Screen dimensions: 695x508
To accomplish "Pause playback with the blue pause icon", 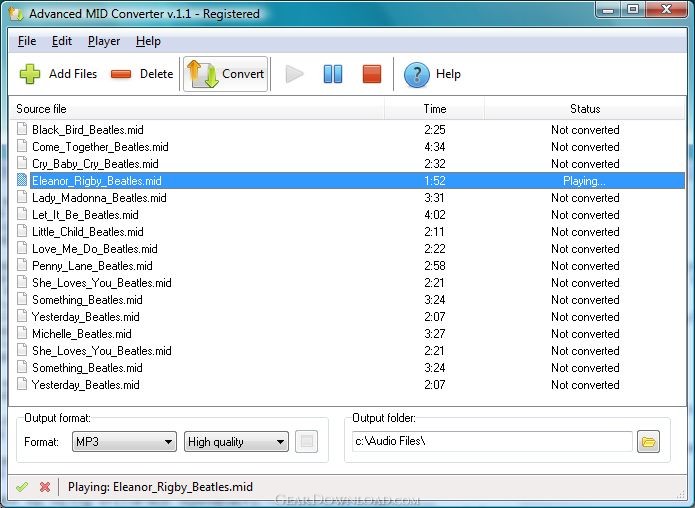I will click(333, 74).
